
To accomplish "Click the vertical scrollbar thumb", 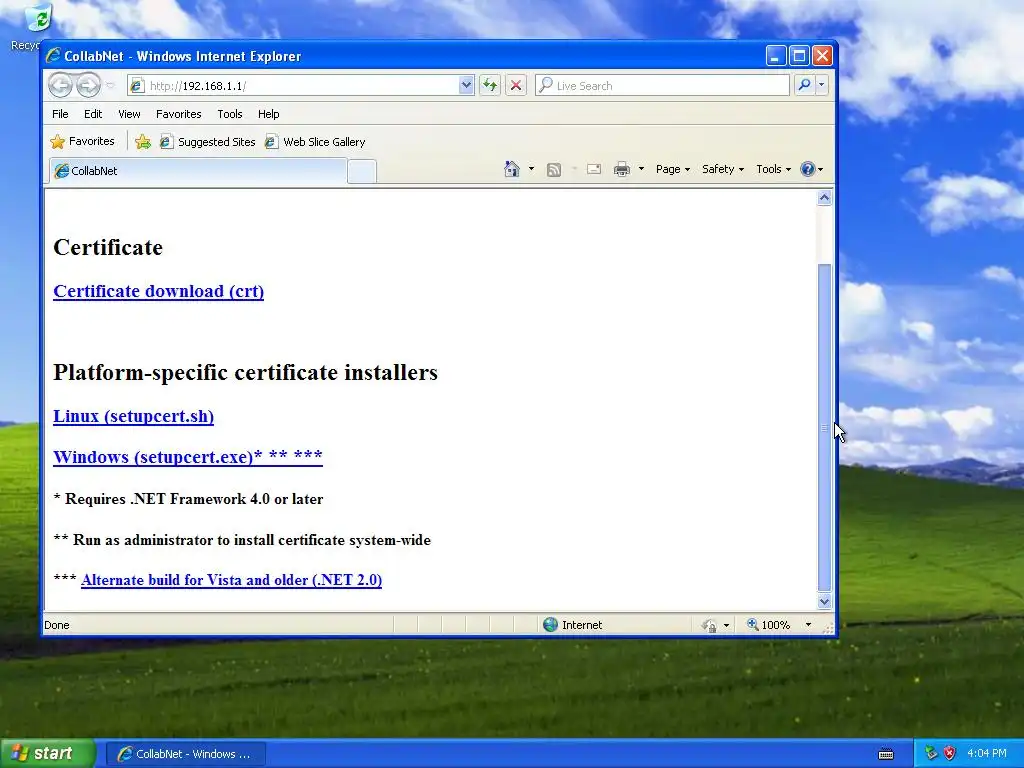I will click(824, 428).
